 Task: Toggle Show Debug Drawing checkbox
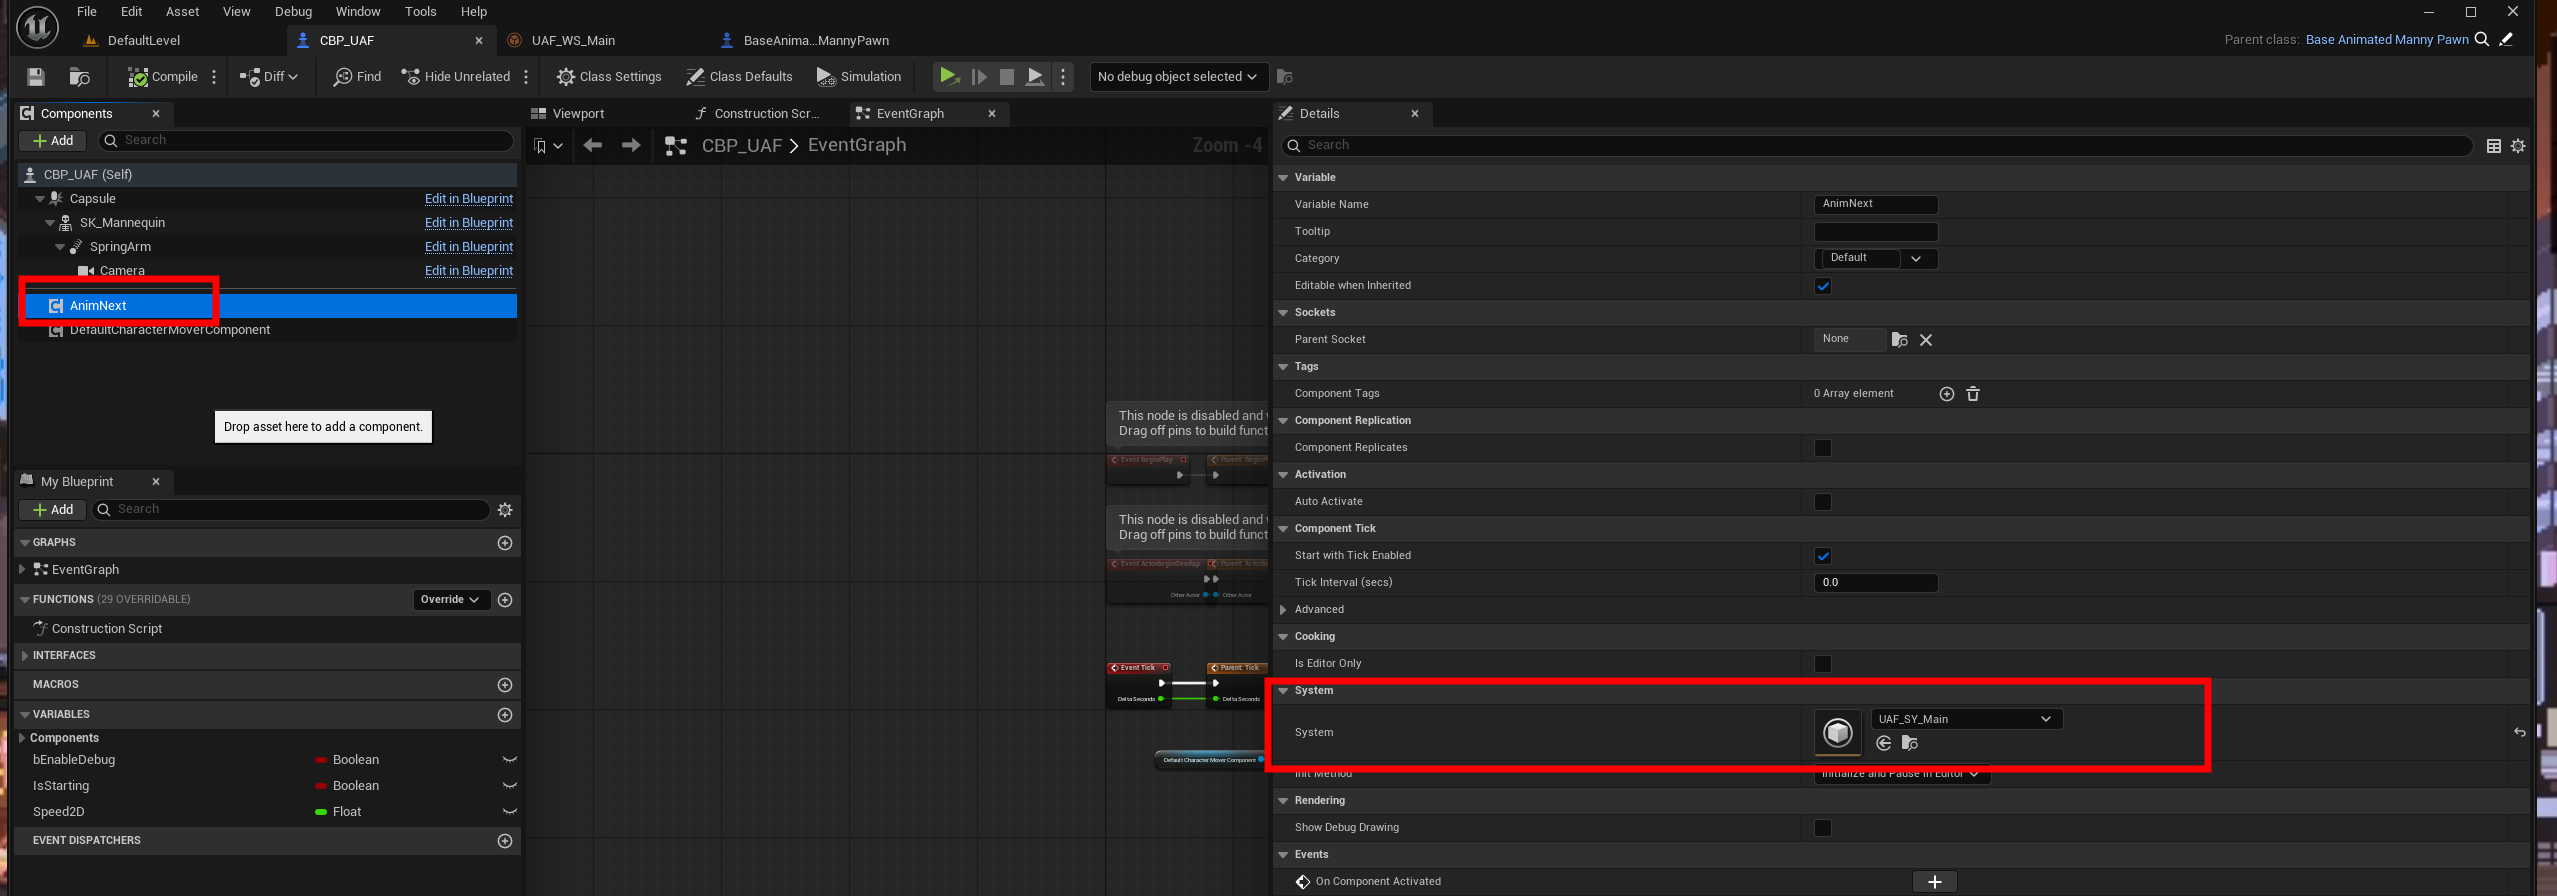click(x=1823, y=828)
